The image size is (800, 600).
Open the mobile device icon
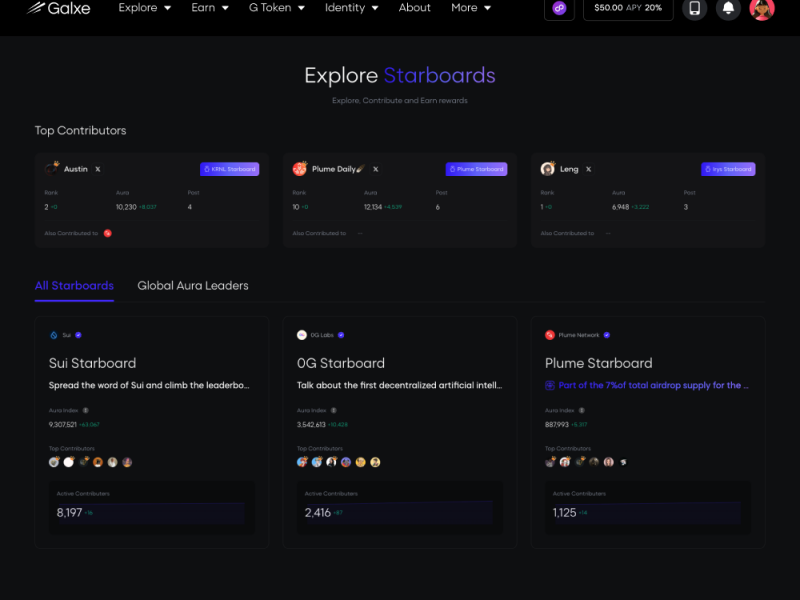(x=694, y=8)
